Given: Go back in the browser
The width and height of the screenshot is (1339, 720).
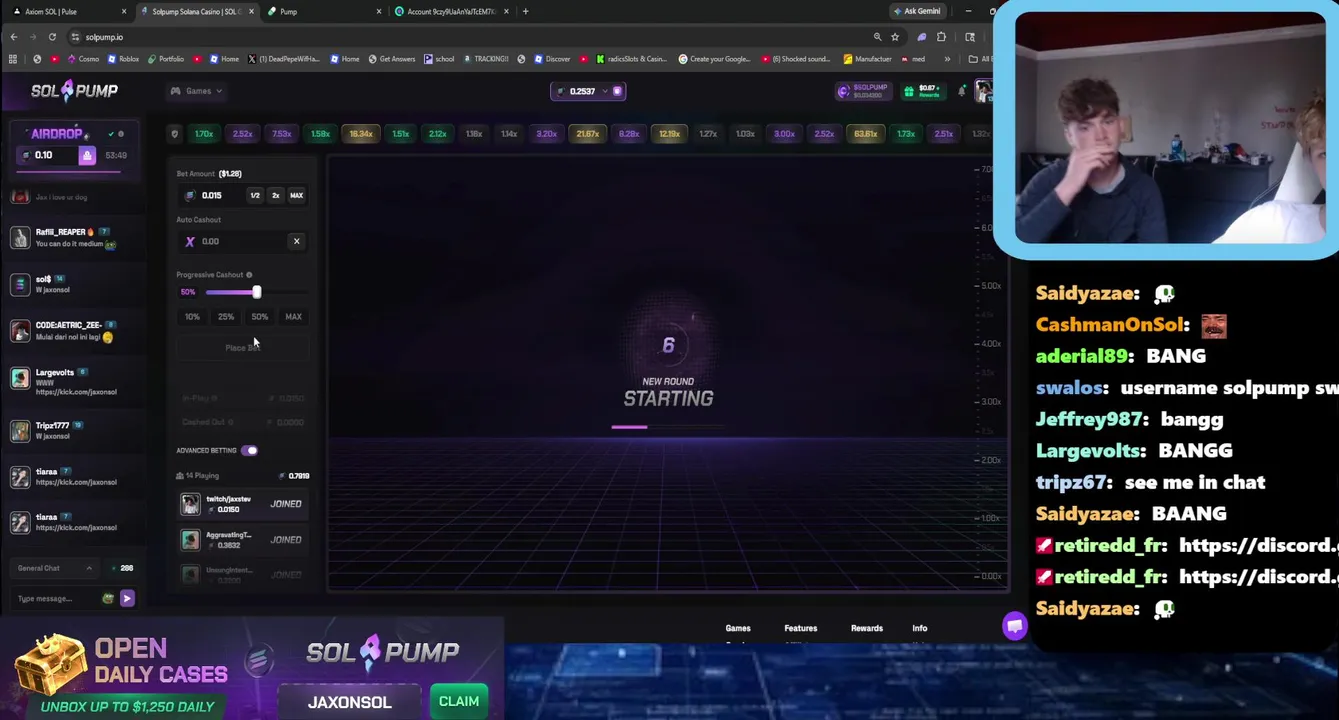Looking at the screenshot, I should 14,37.
